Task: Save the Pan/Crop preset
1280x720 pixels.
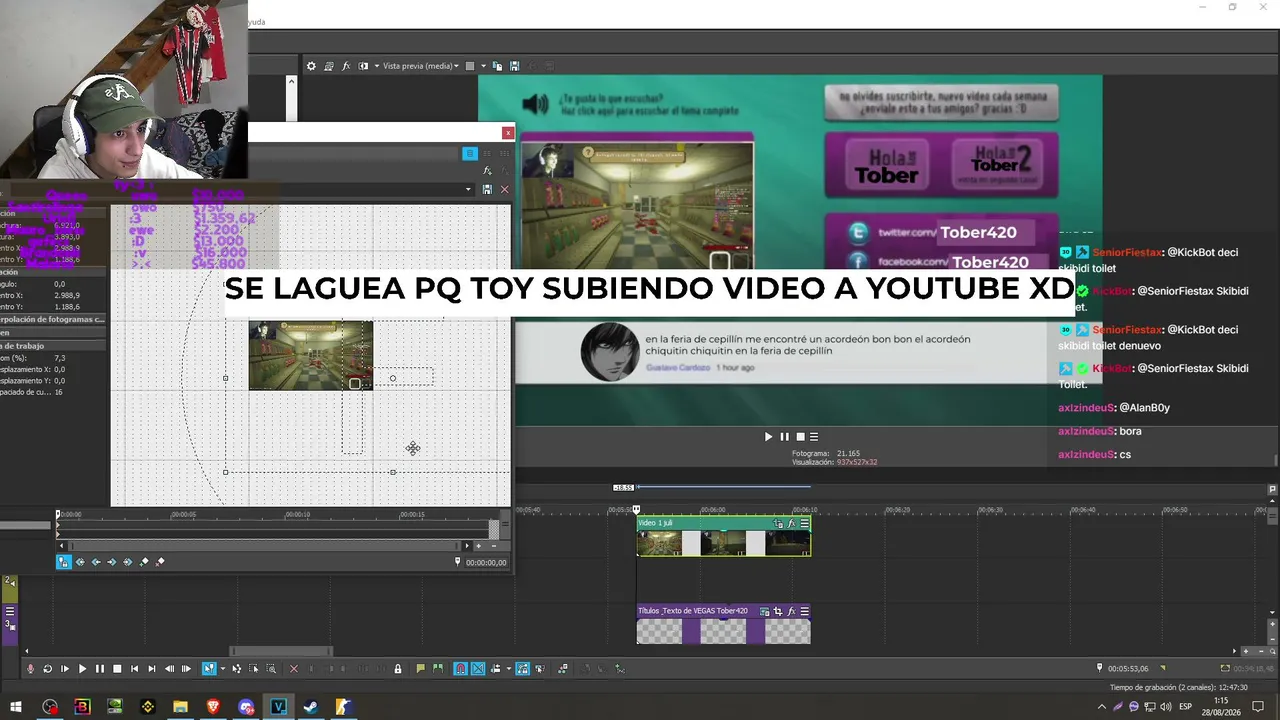Action: (487, 189)
